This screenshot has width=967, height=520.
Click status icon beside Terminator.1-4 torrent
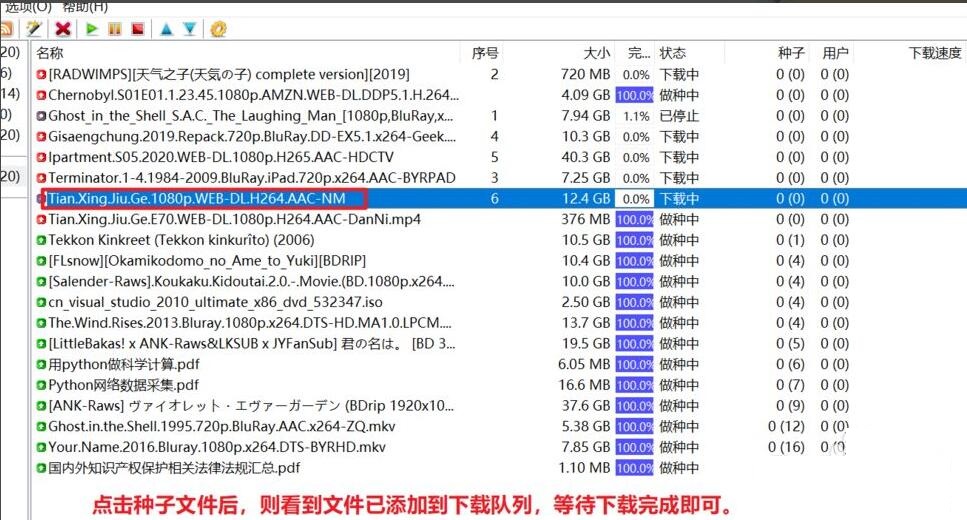[41, 178]
